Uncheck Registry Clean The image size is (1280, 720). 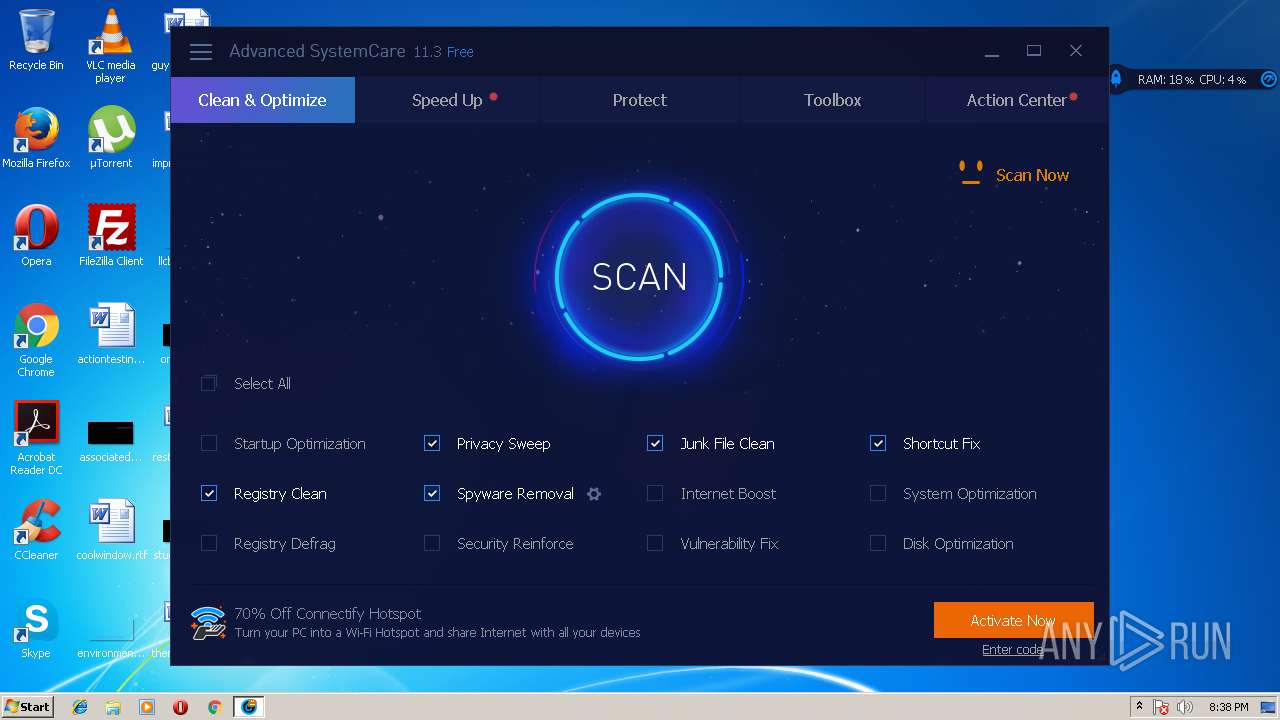tap(209, 494)
